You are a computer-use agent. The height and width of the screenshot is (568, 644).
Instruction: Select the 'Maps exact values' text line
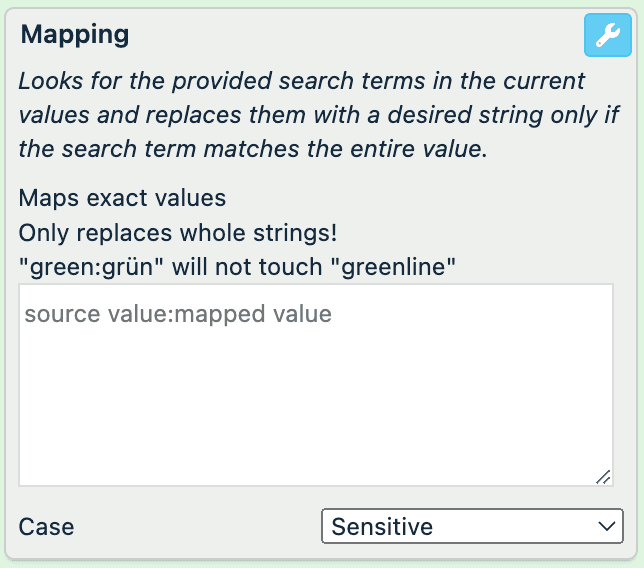tap(123, 199)
